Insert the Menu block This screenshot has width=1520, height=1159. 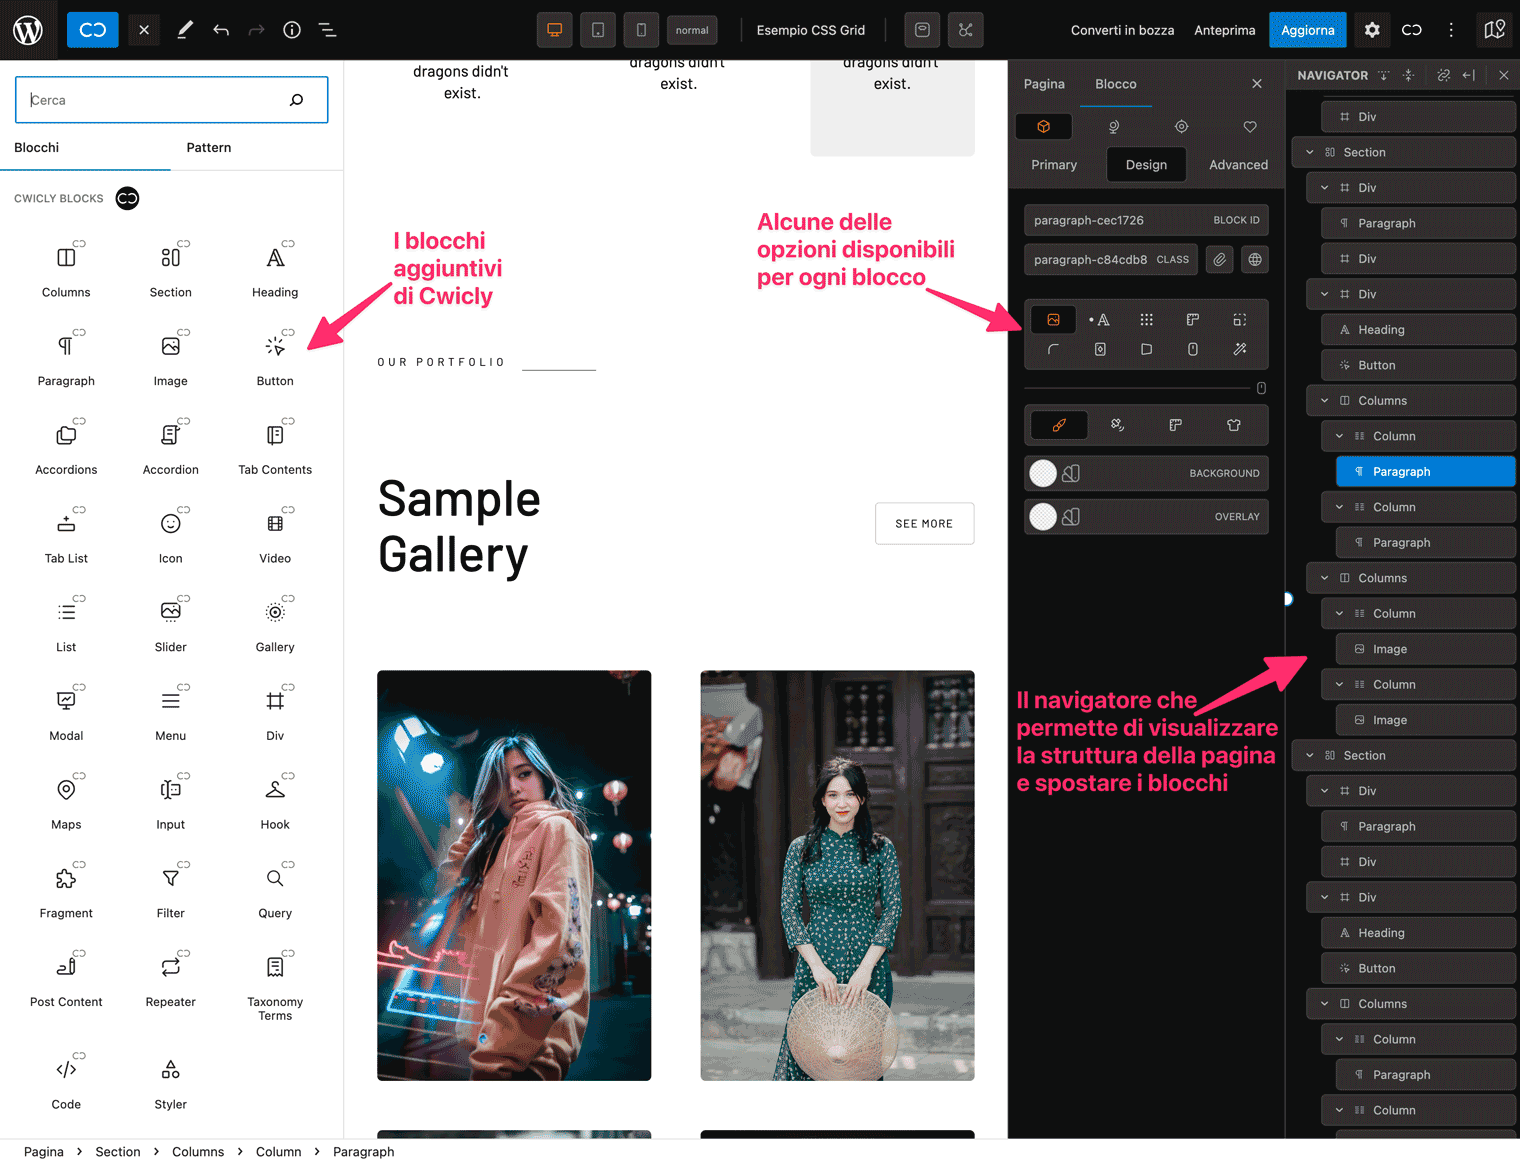[x=171, y=715]
